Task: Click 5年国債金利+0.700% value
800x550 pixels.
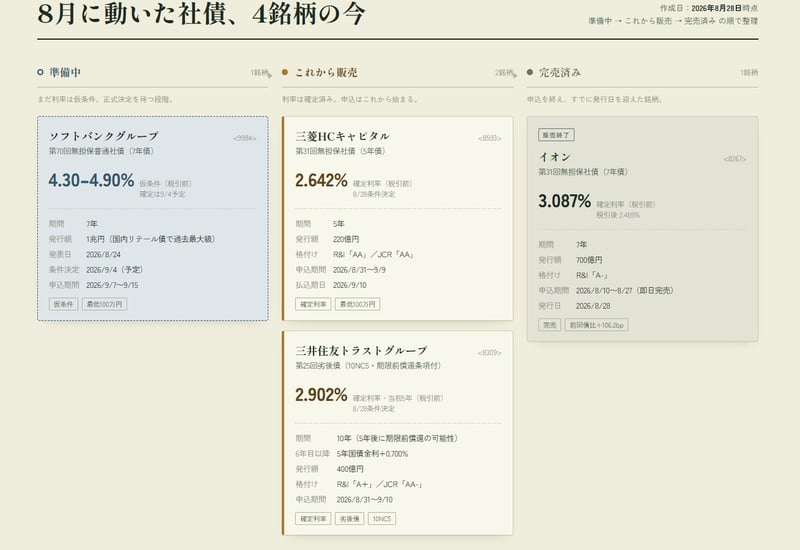Action: coord(372,454)
